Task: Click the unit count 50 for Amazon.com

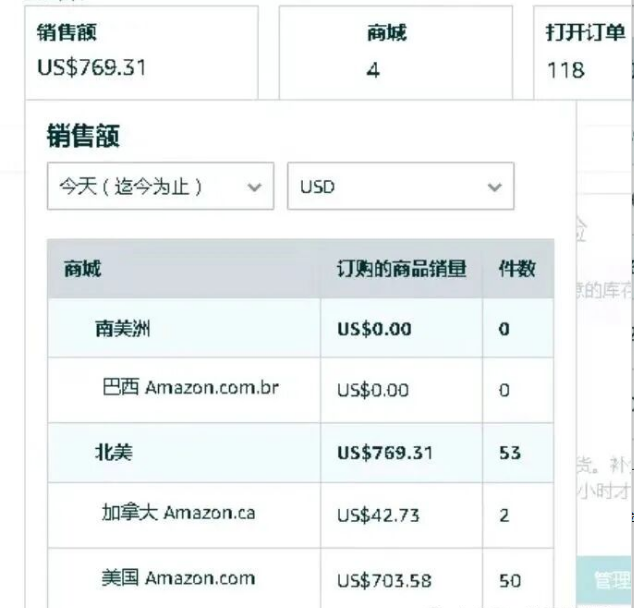Action: (x=509, y=580)
